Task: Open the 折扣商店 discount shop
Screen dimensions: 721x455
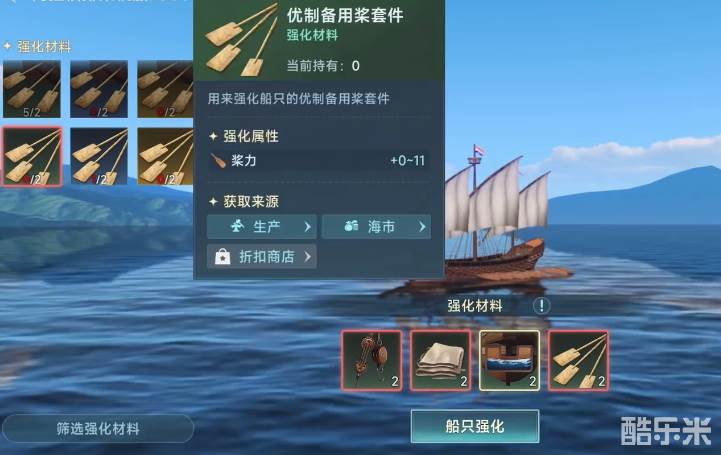Action: (x=262, y=256)
